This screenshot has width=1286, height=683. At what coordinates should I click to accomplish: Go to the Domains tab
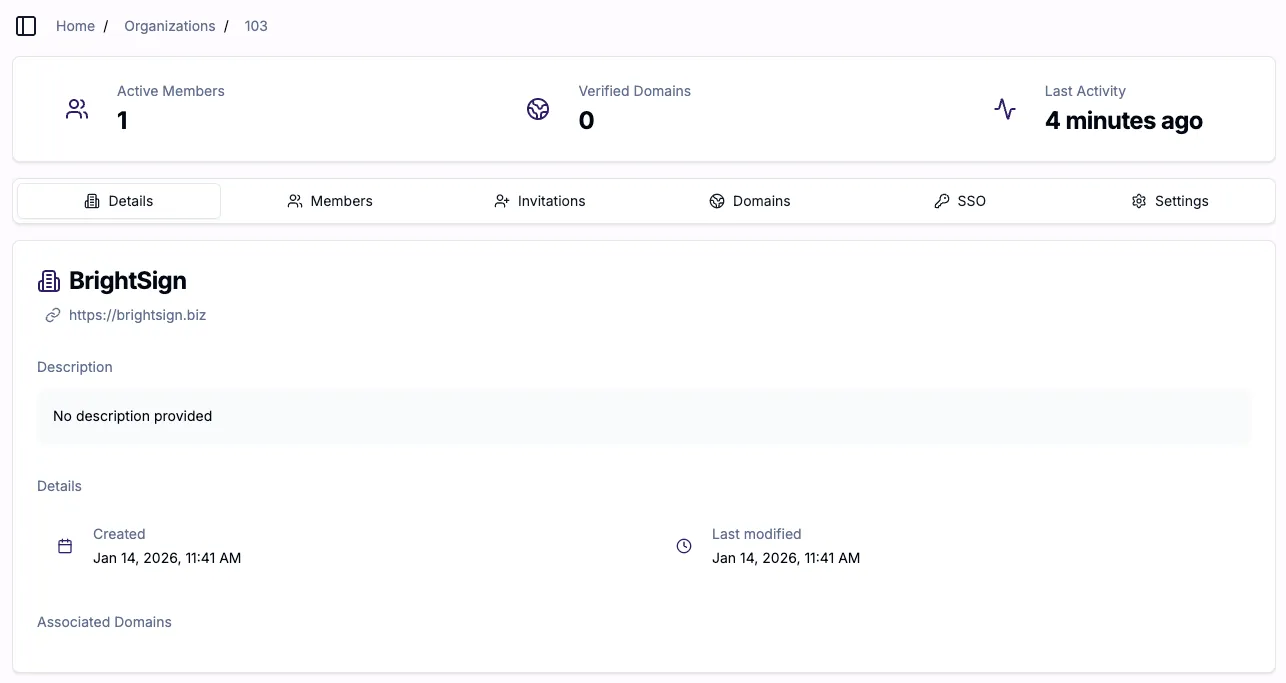click(749, 201)
